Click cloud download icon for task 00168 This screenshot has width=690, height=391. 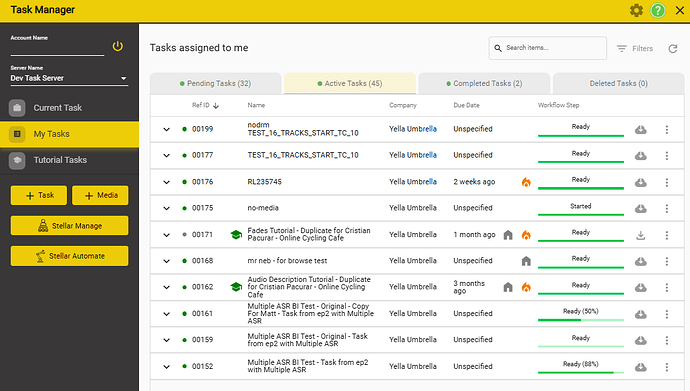click(641, 261)
